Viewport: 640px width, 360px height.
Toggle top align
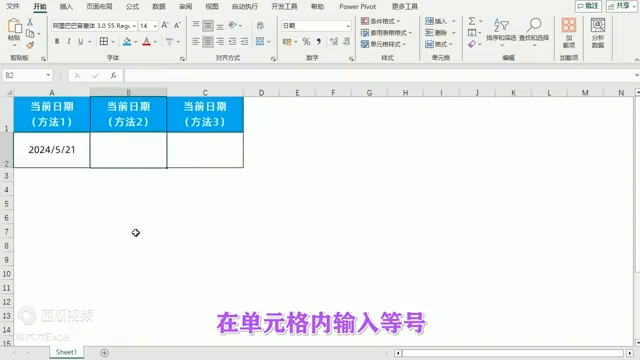[196, 25]
